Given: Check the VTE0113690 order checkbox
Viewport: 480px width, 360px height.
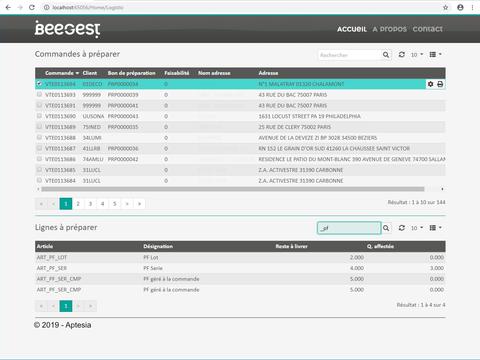Looking at the screenshot, I should coord(39,116).
